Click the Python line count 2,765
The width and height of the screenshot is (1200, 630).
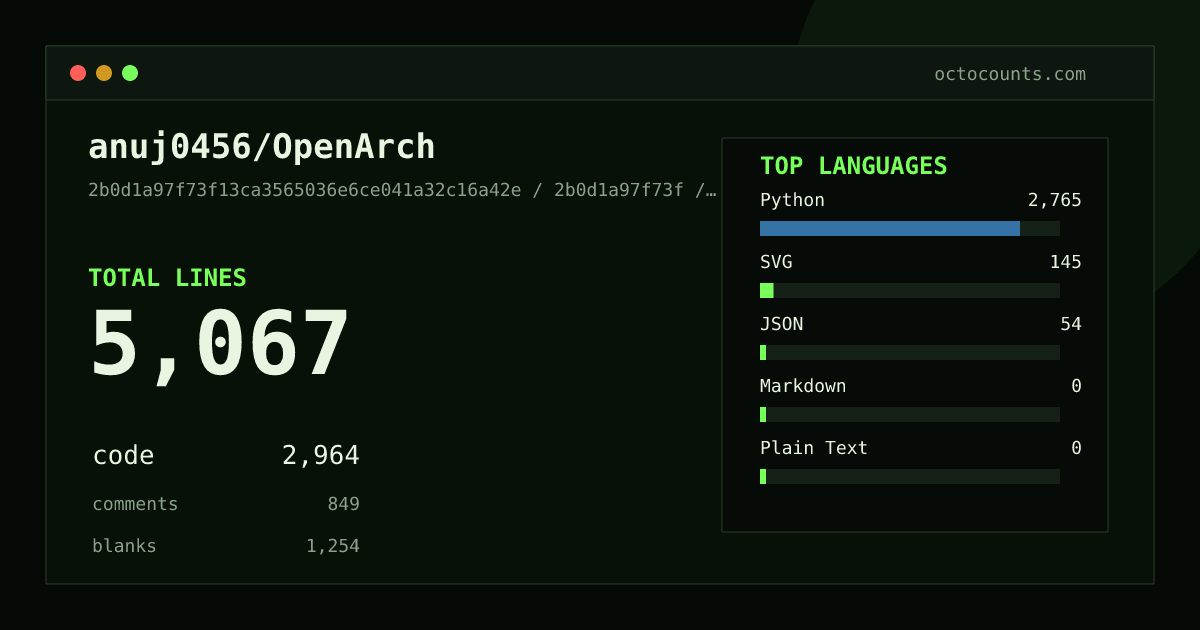tap(1055, 200)
